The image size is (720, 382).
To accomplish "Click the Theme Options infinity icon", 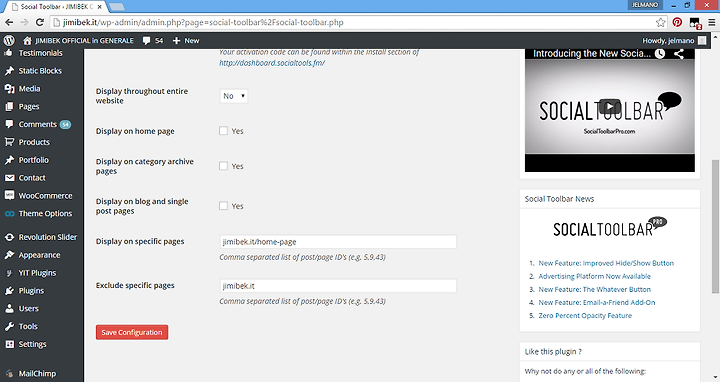I will click(x=9, y=213).
